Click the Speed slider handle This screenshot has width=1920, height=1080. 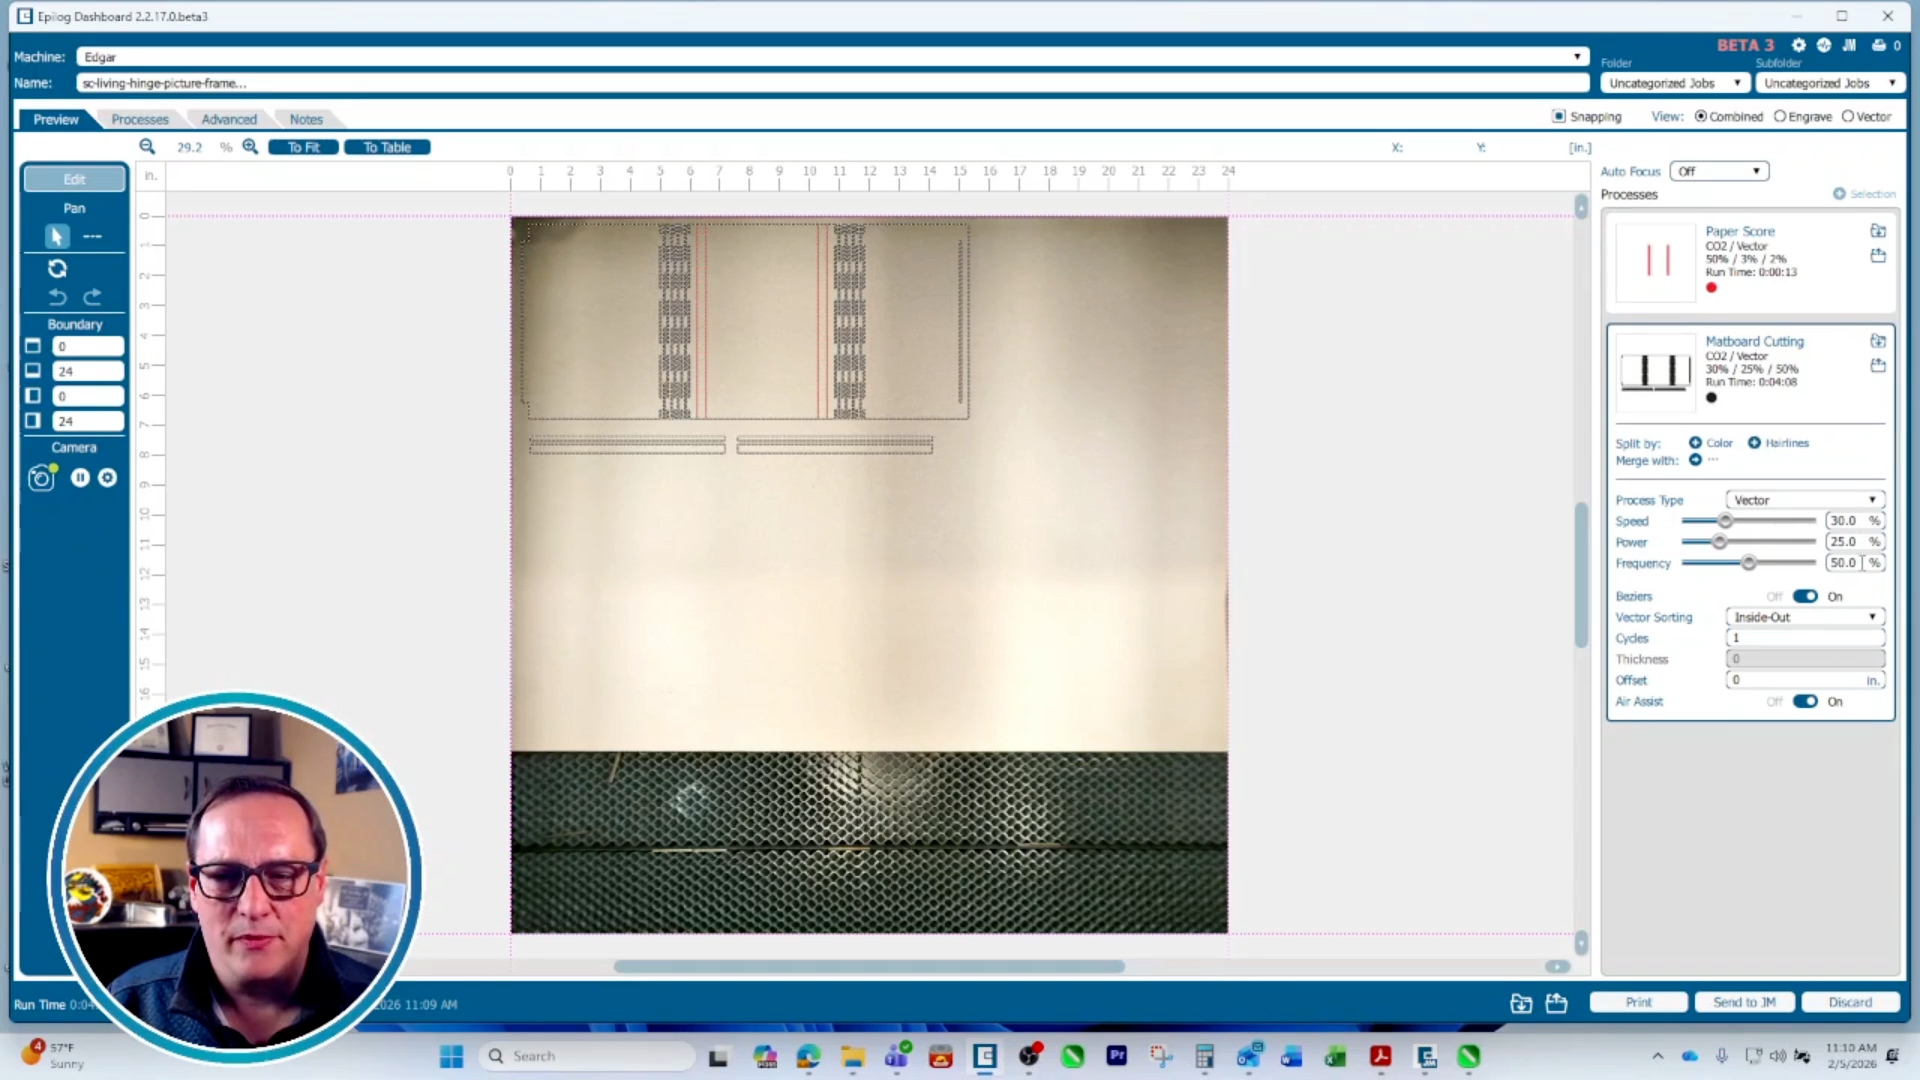1725,521
